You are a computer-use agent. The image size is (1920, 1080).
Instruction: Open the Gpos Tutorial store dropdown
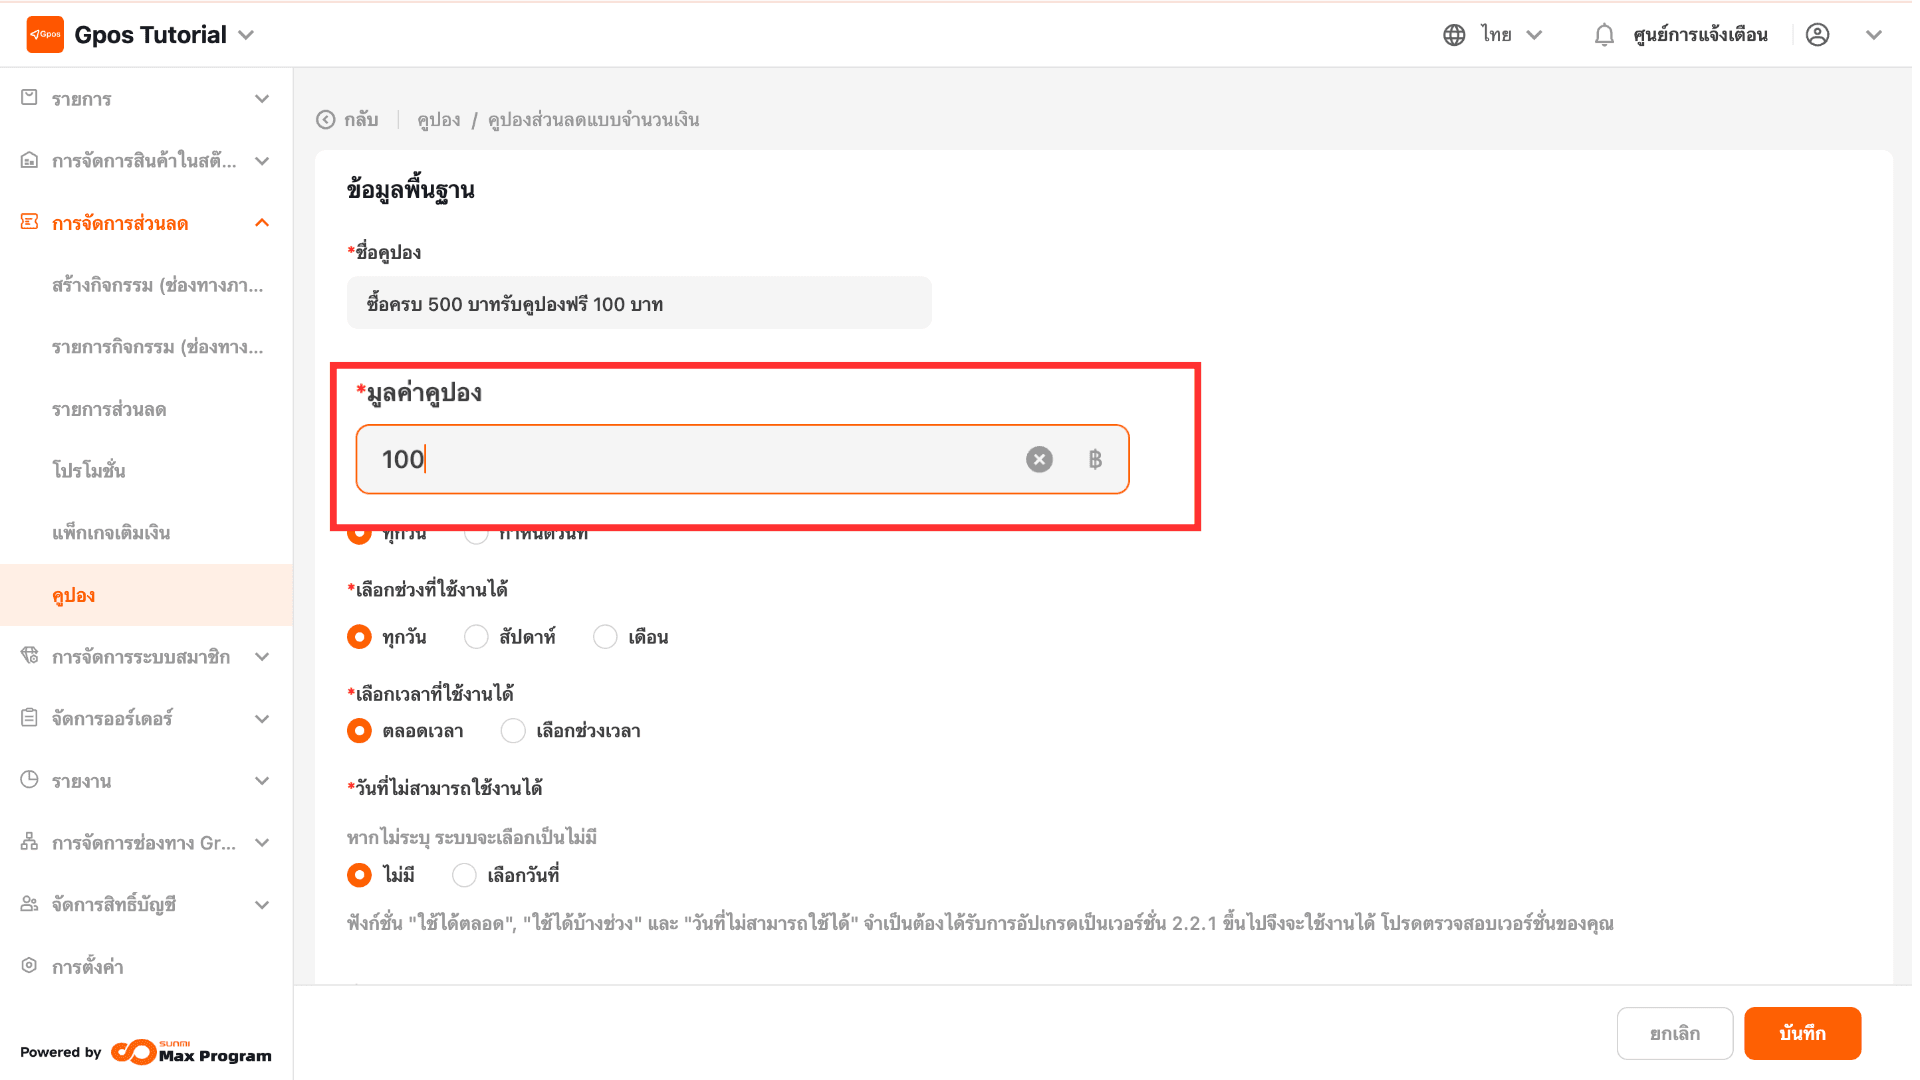coord(246,35)
